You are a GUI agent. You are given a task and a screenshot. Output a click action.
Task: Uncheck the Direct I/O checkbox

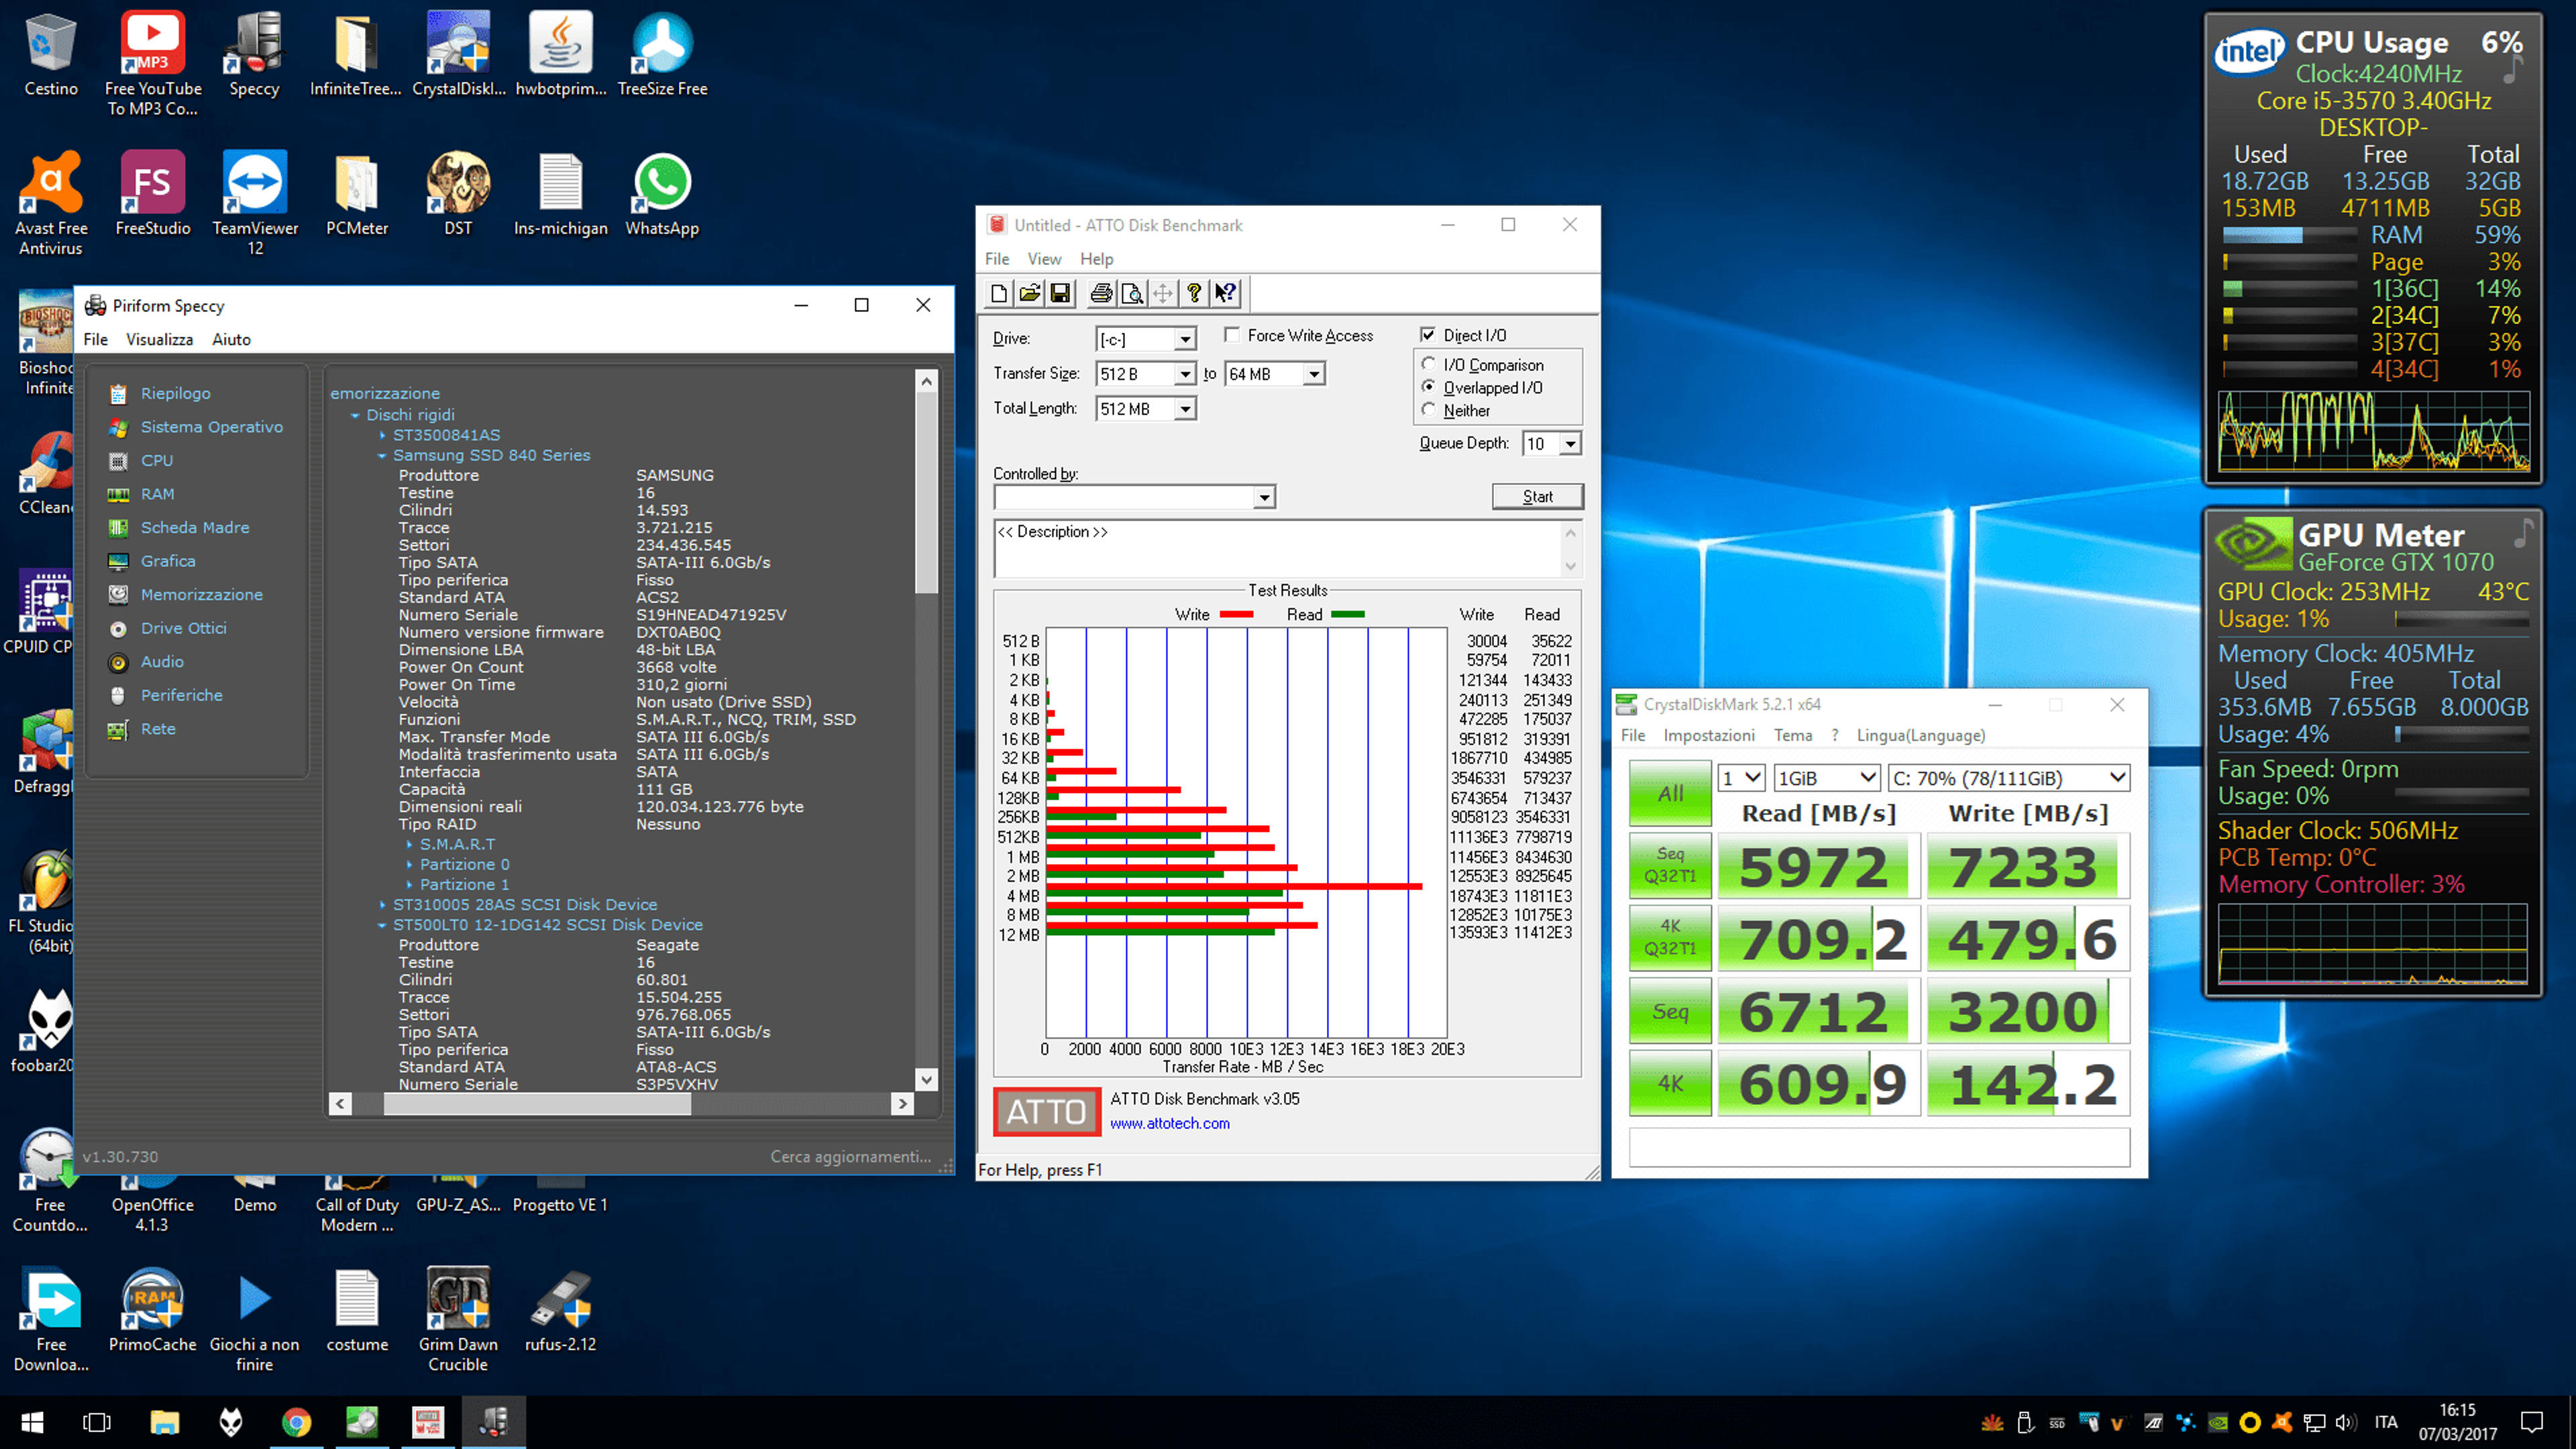point(1428,335)
